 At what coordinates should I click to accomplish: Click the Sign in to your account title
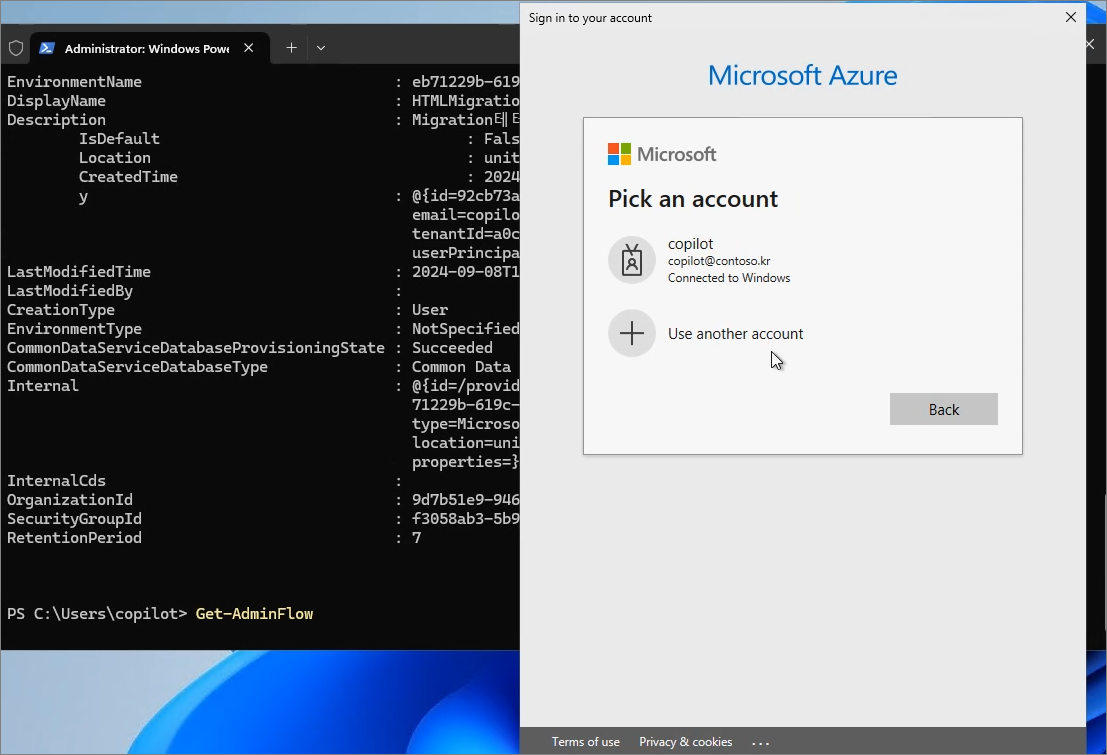pos(590,18)
